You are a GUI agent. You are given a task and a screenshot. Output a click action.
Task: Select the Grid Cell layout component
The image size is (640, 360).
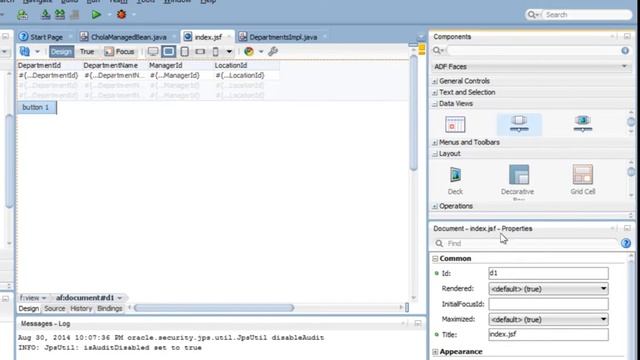click(583, 180)
